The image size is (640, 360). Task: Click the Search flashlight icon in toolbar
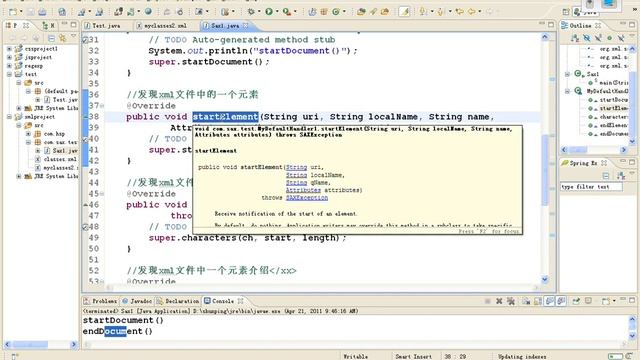373,12
